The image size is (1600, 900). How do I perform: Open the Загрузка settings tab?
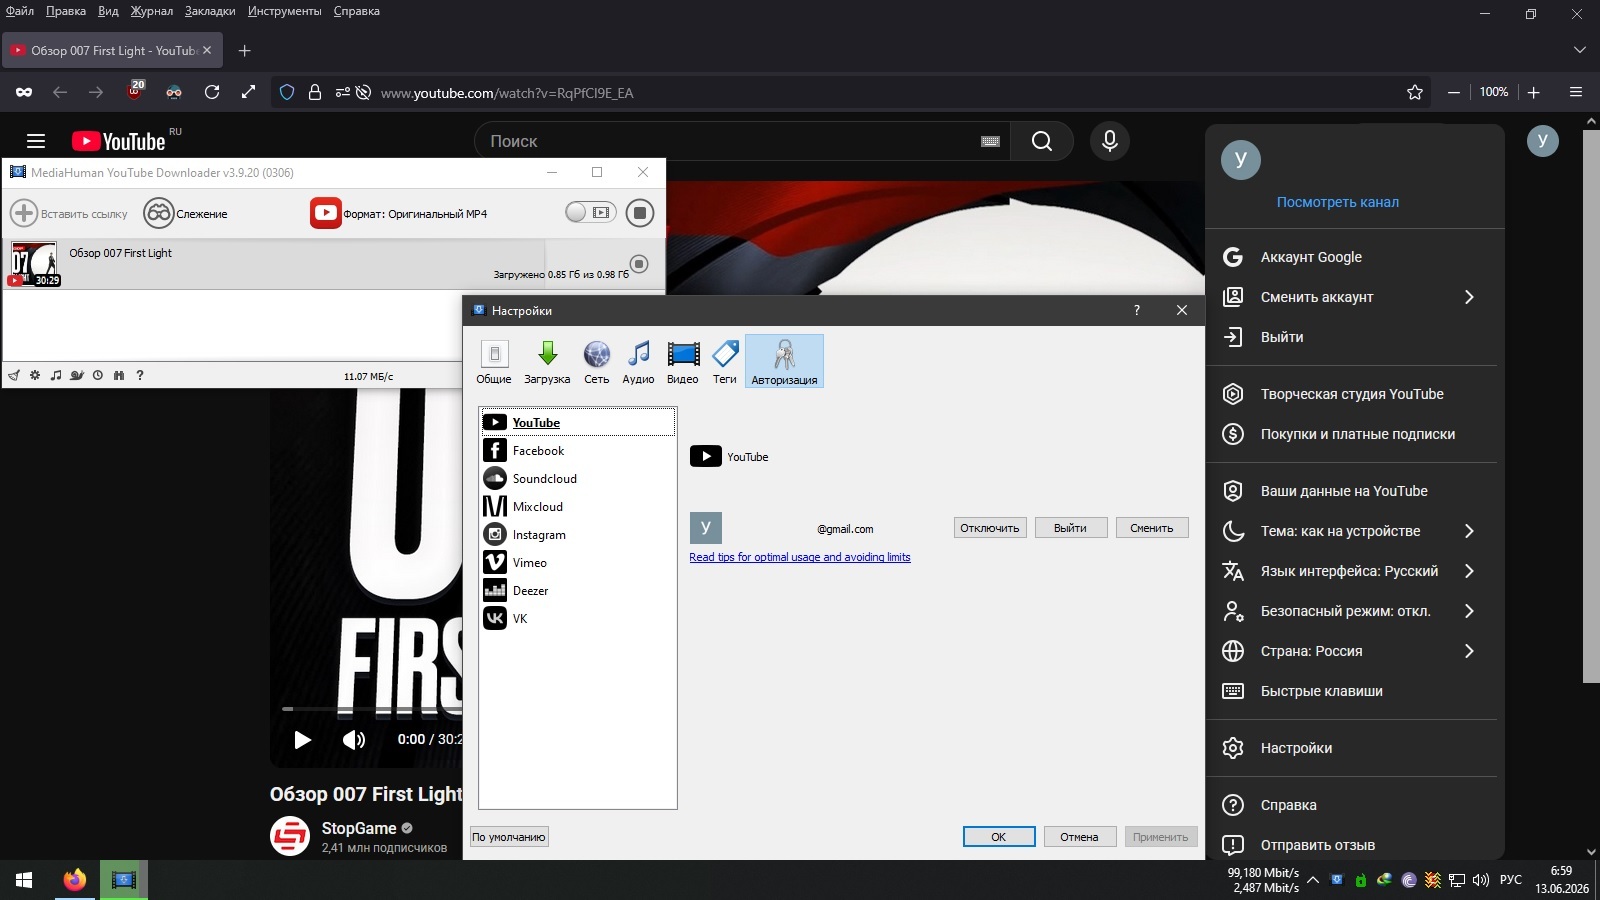click(547, 361)
